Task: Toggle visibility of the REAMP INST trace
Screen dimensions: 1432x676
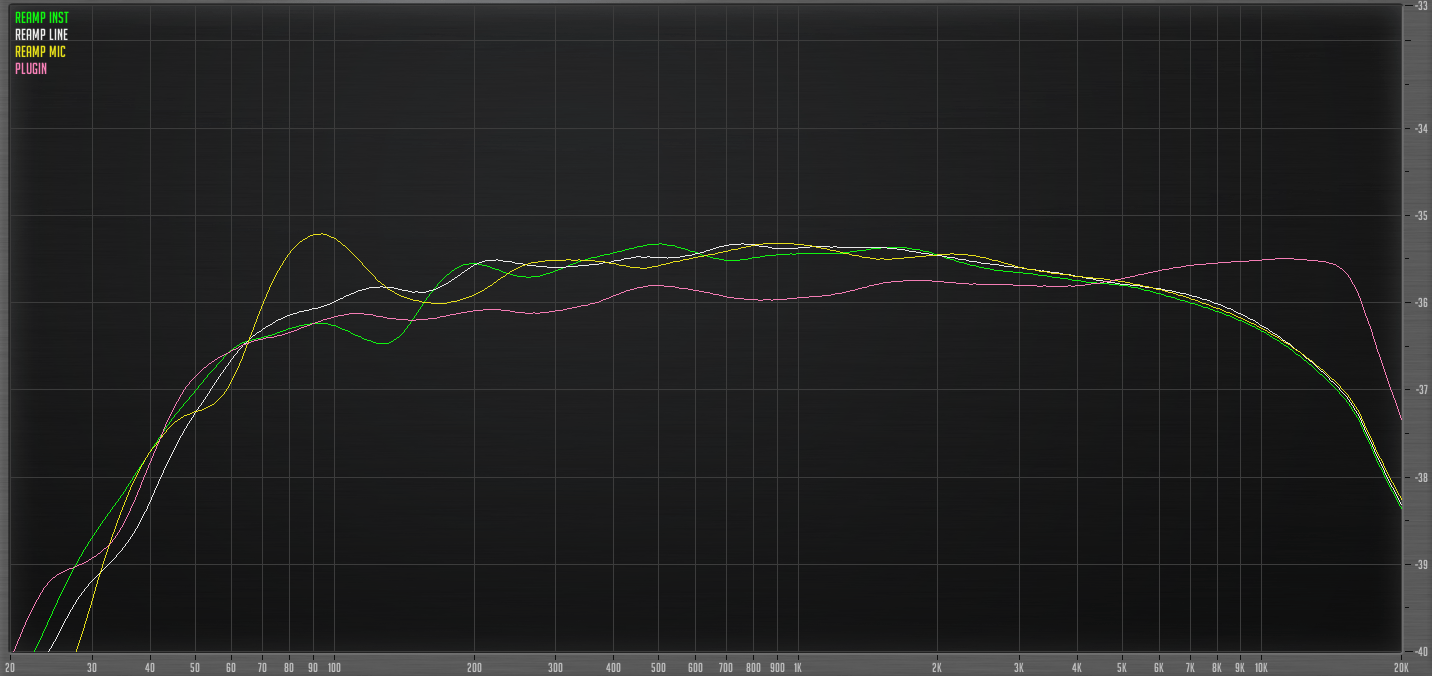Action: point(40,16)
